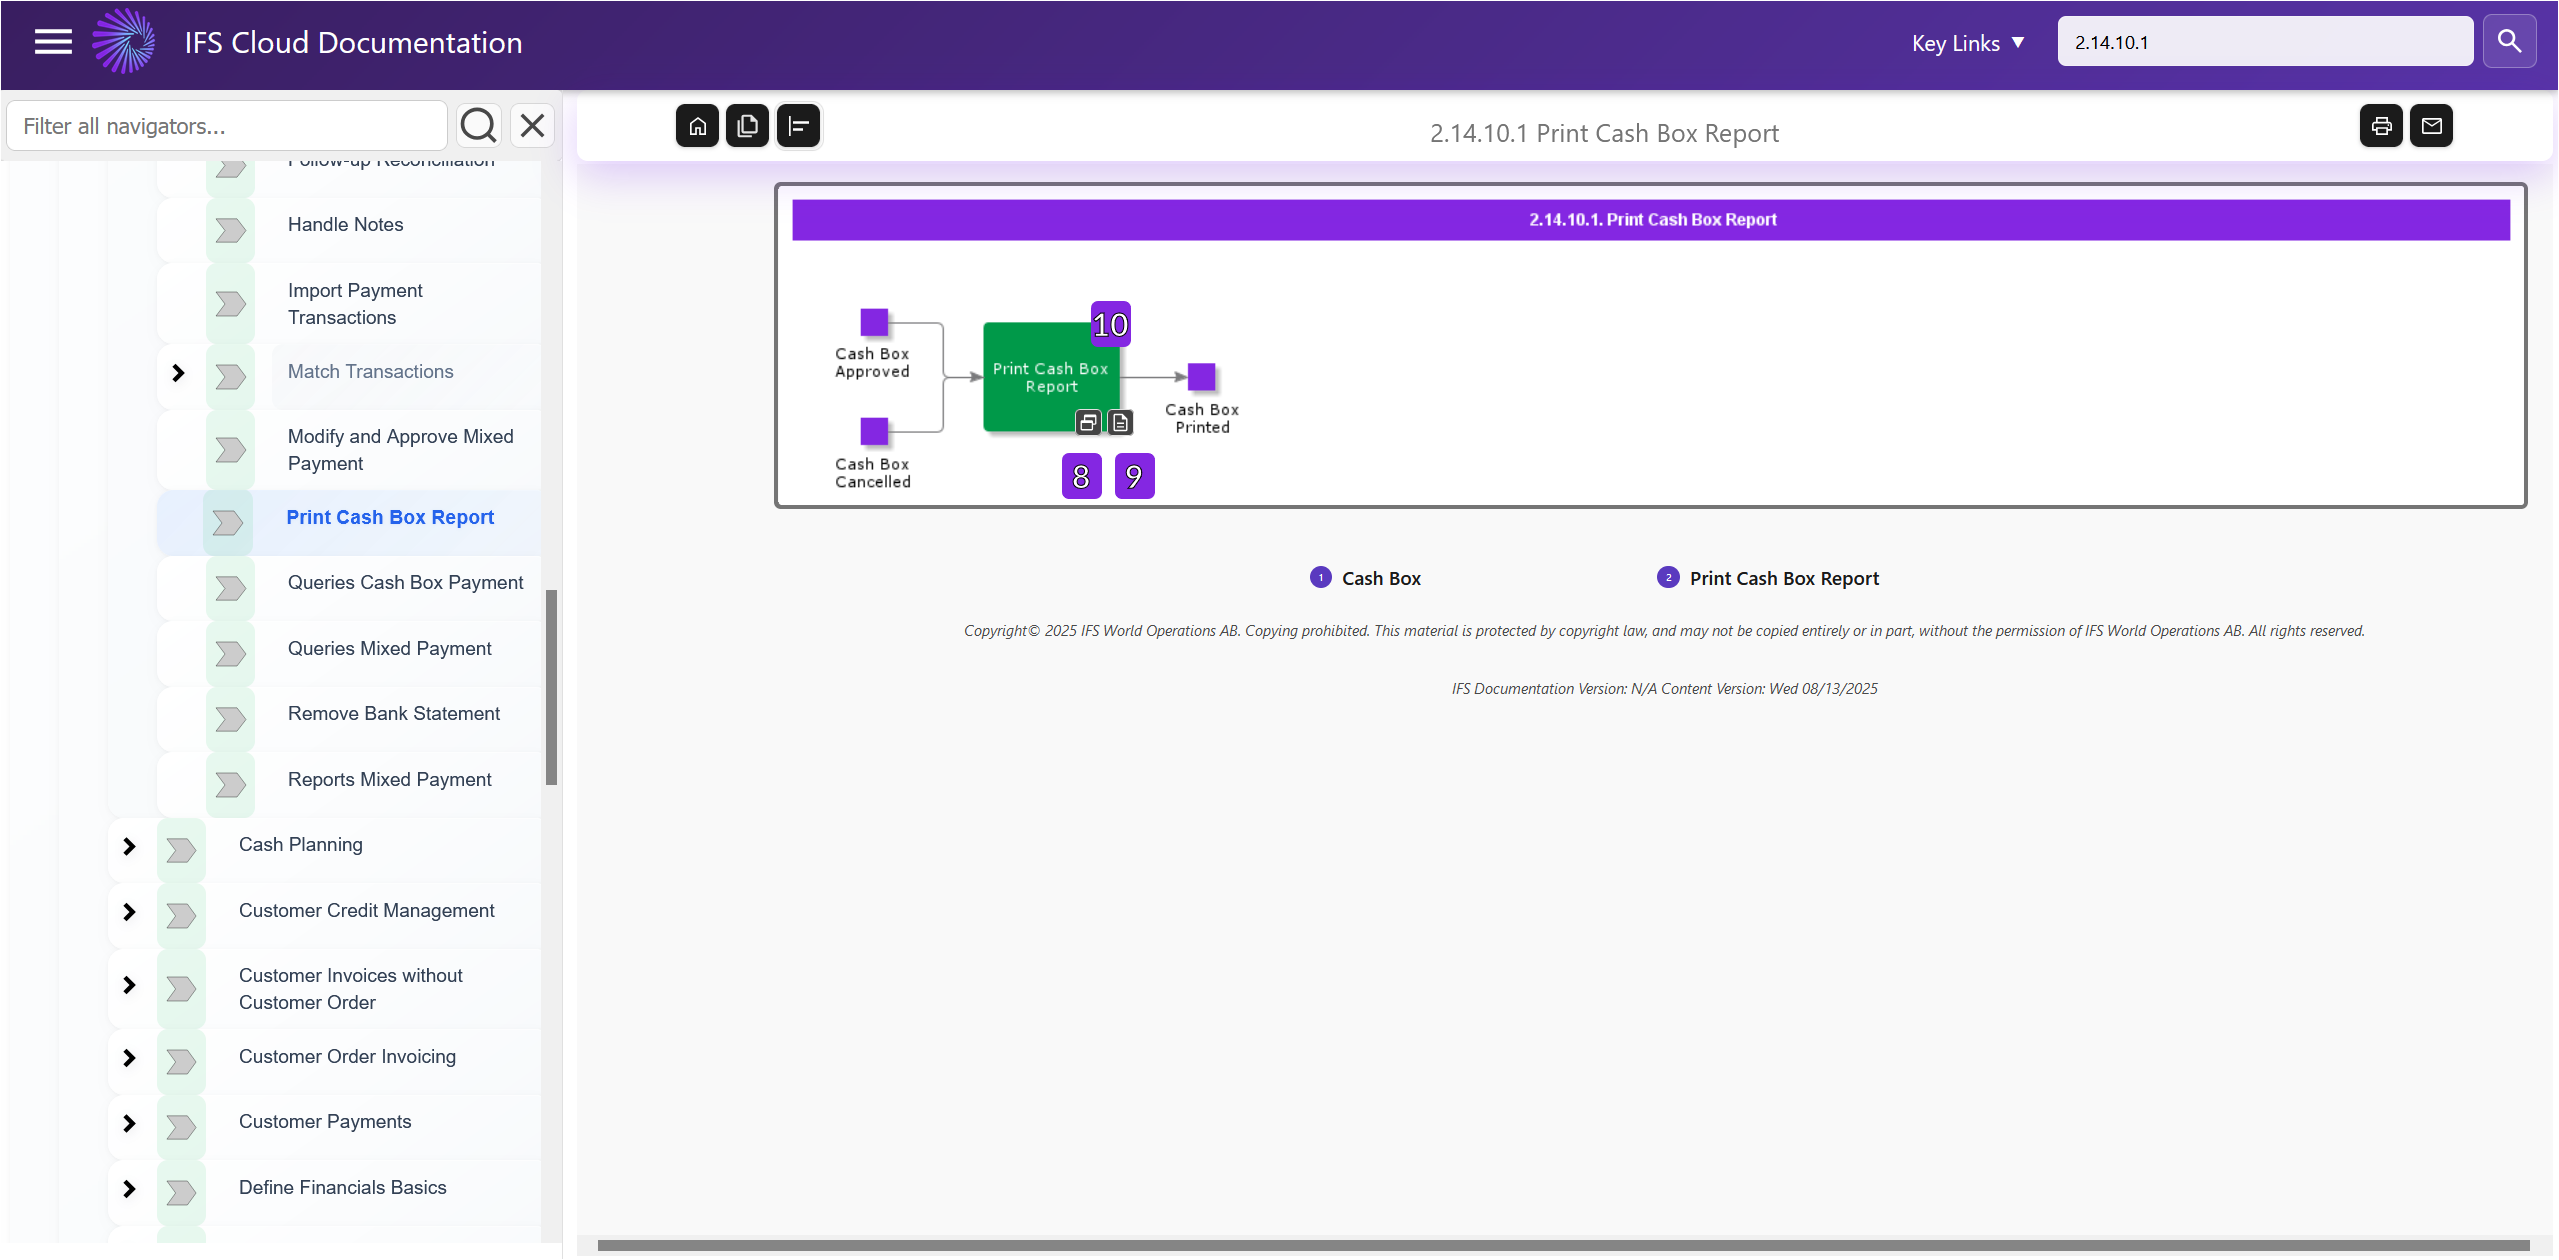Click document icon on Print Cash Box Report box
The height and width of the screenshot is (1260, 2559).
click(x=1121, y=423)
